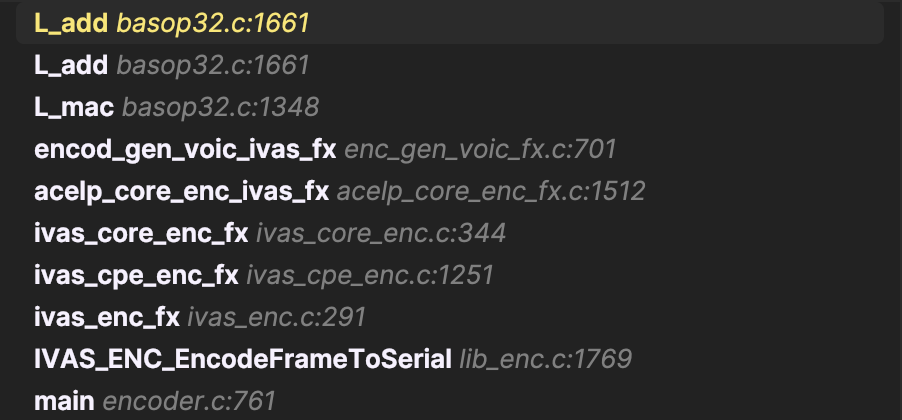Select the acelp_core_enc_ivas_fx call frame

coord(181,192)
